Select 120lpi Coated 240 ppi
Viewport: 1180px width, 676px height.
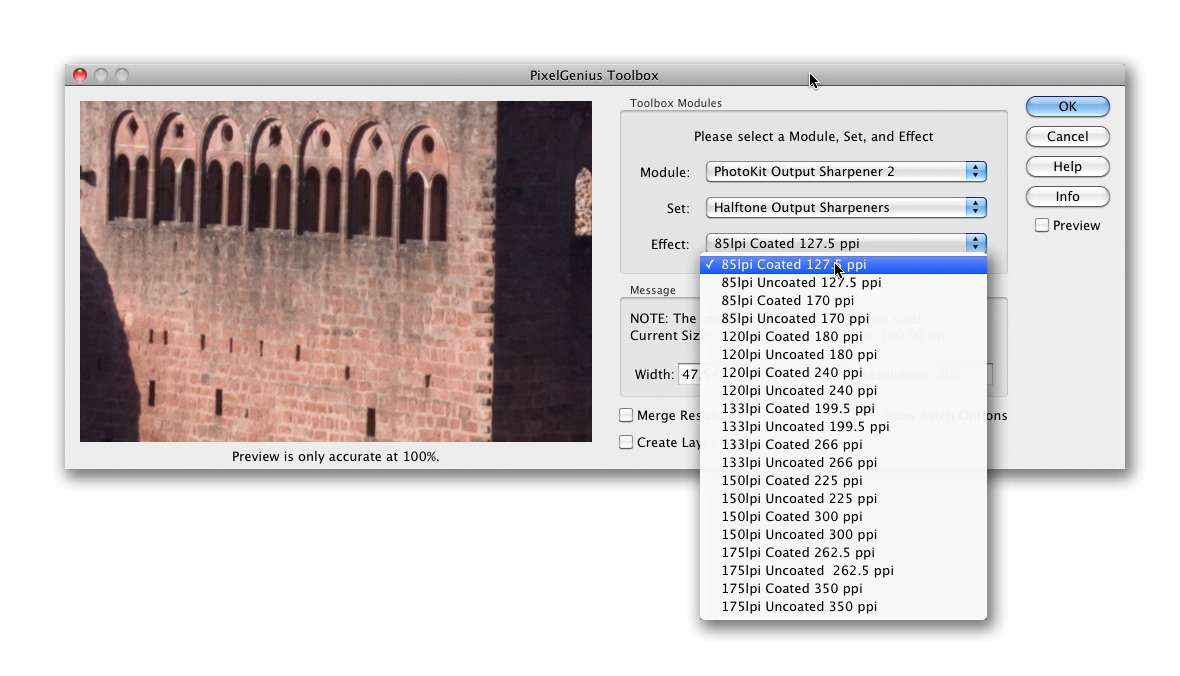click(843, 373)
